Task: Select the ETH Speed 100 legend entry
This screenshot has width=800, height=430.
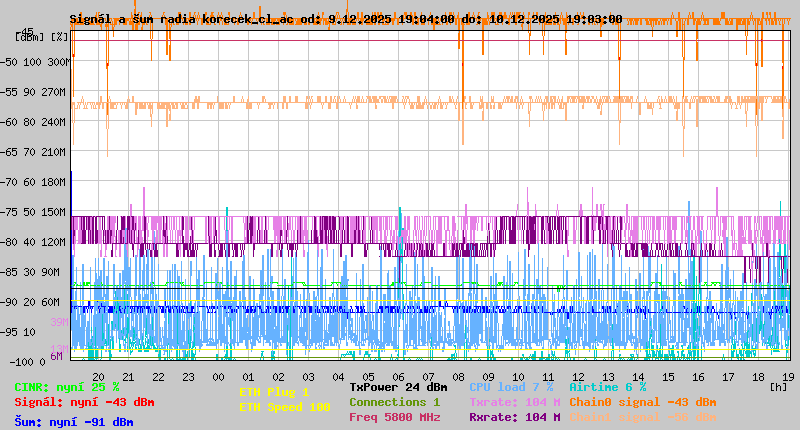Action: click(x=284, y=407)
